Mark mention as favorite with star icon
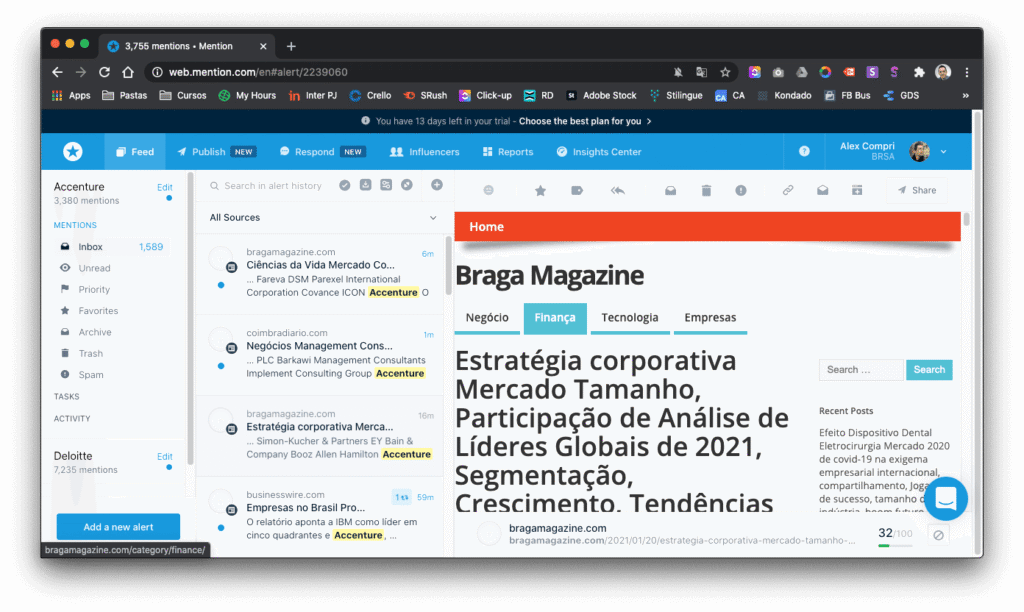This screenshot has height=612, width=1024. 540,190
